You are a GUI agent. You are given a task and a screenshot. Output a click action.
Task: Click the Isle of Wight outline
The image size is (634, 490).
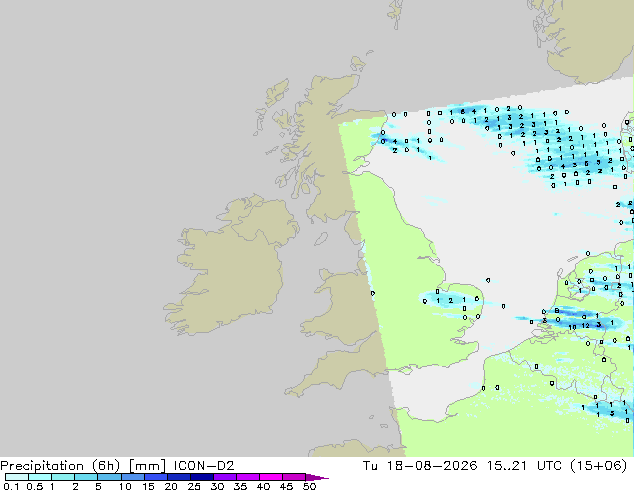click(404, 370)
